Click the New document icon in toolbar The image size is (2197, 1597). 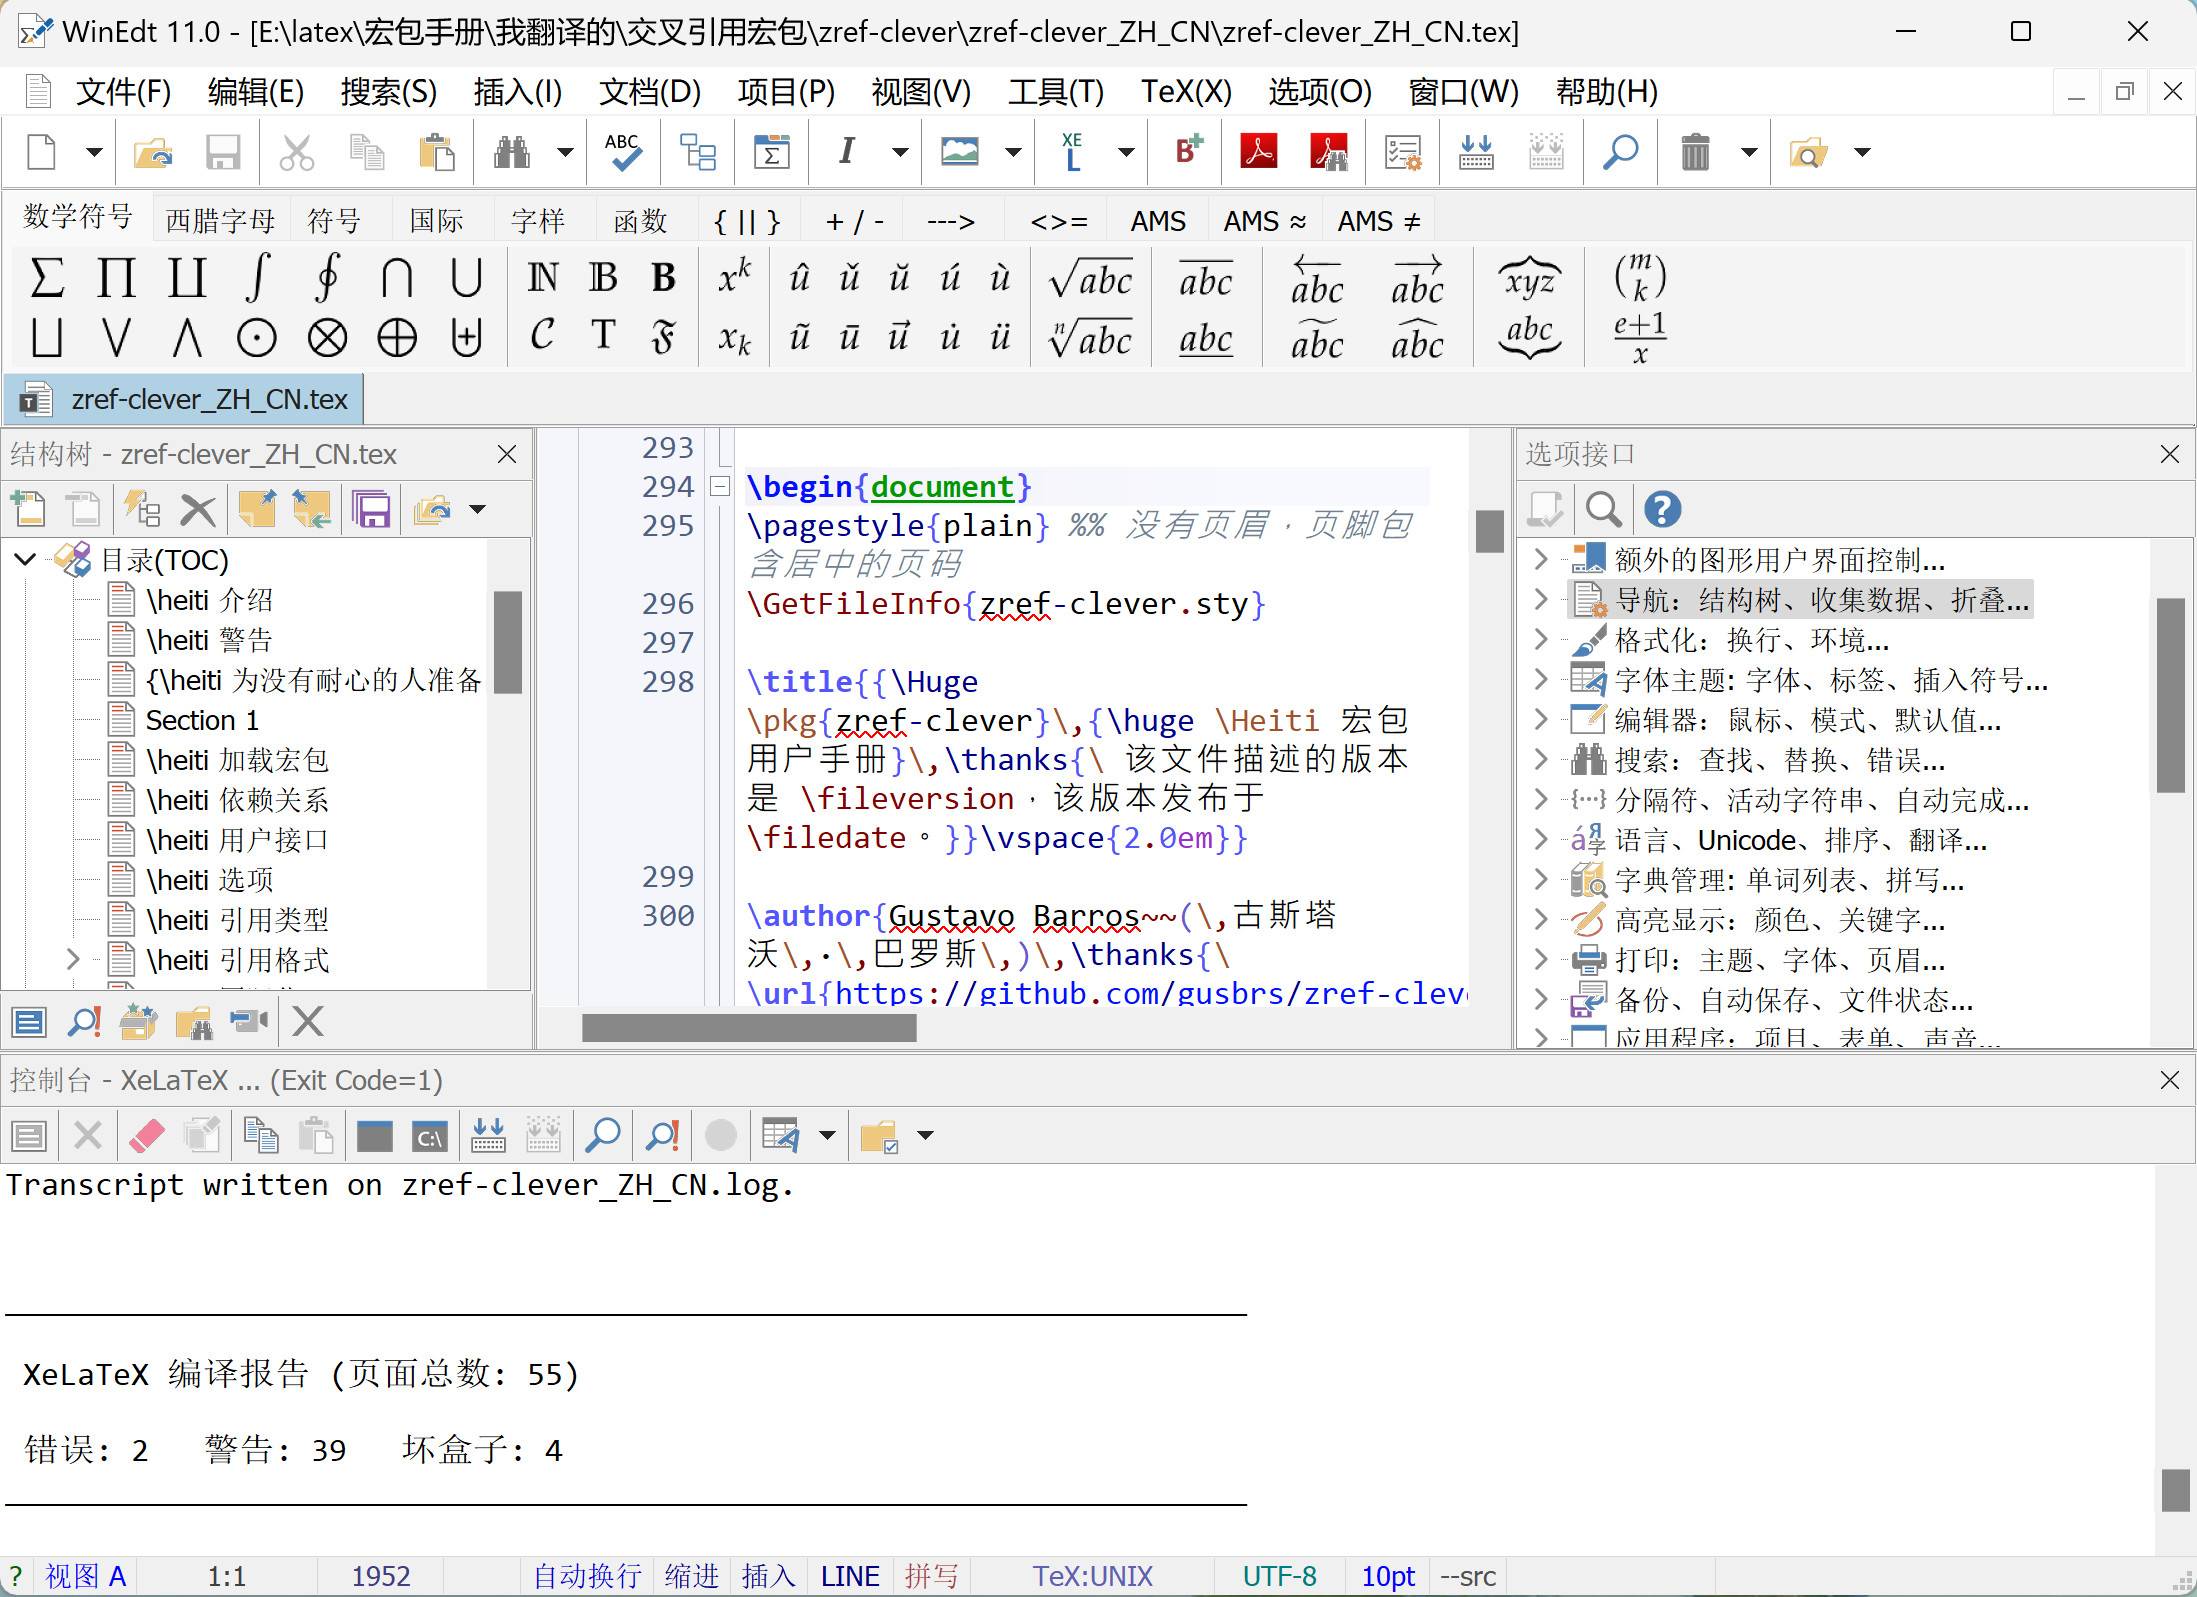(42, 153)
